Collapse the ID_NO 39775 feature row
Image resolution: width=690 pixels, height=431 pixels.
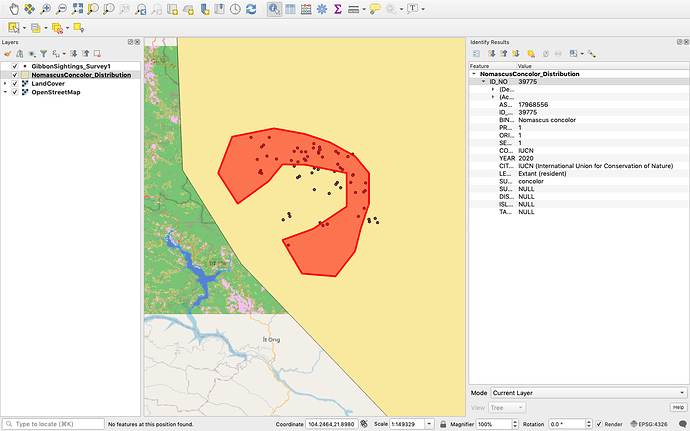(x=483, y=81)
